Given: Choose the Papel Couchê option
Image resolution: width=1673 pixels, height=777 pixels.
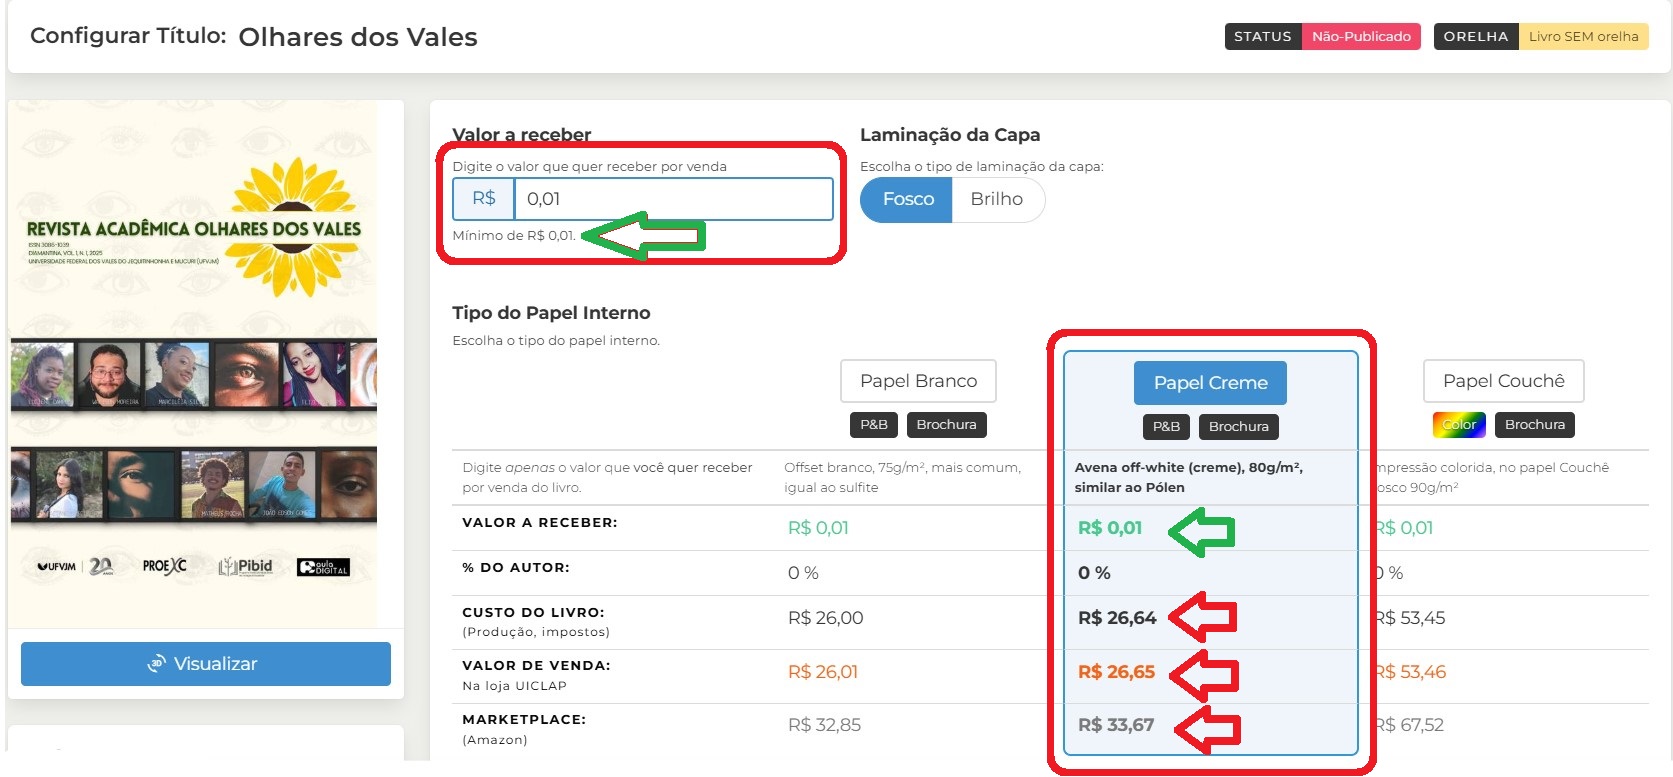Looking at the screenshot, I should tap(1503, 381).
